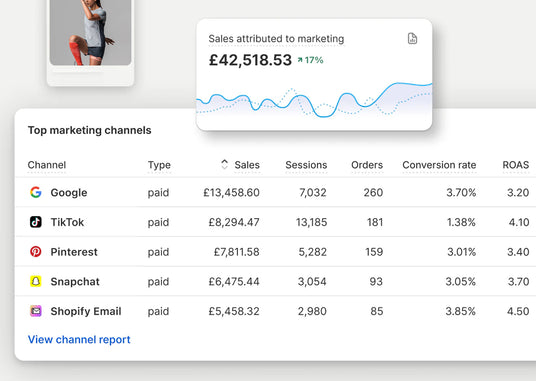Click TikTok sales value £8,294.47
This screenshot has width=536, height=381.
[x=234, y=222]
